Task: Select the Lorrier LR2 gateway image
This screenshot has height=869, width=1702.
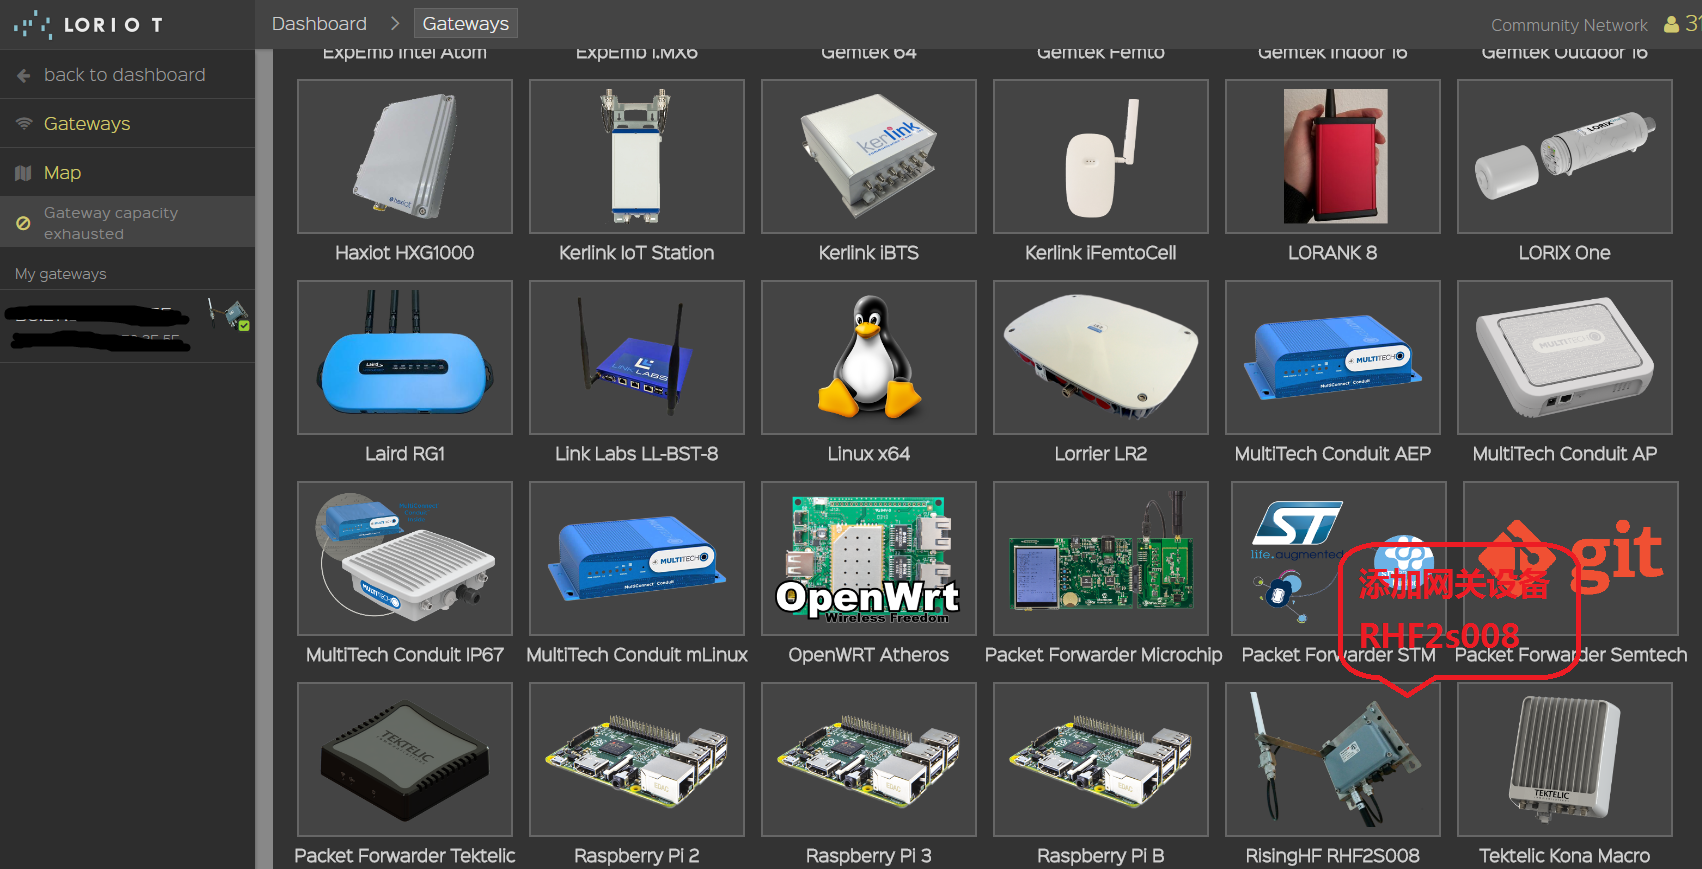Action: tap(1101, 358)
